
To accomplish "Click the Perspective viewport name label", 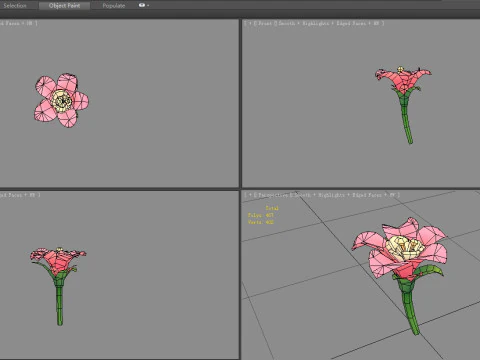I will tap(274, 195).
